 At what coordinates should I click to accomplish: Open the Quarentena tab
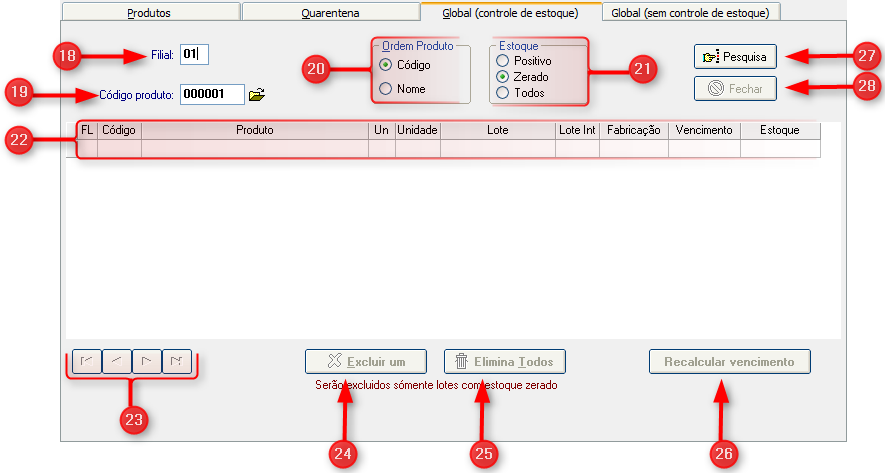coord(329,13)
